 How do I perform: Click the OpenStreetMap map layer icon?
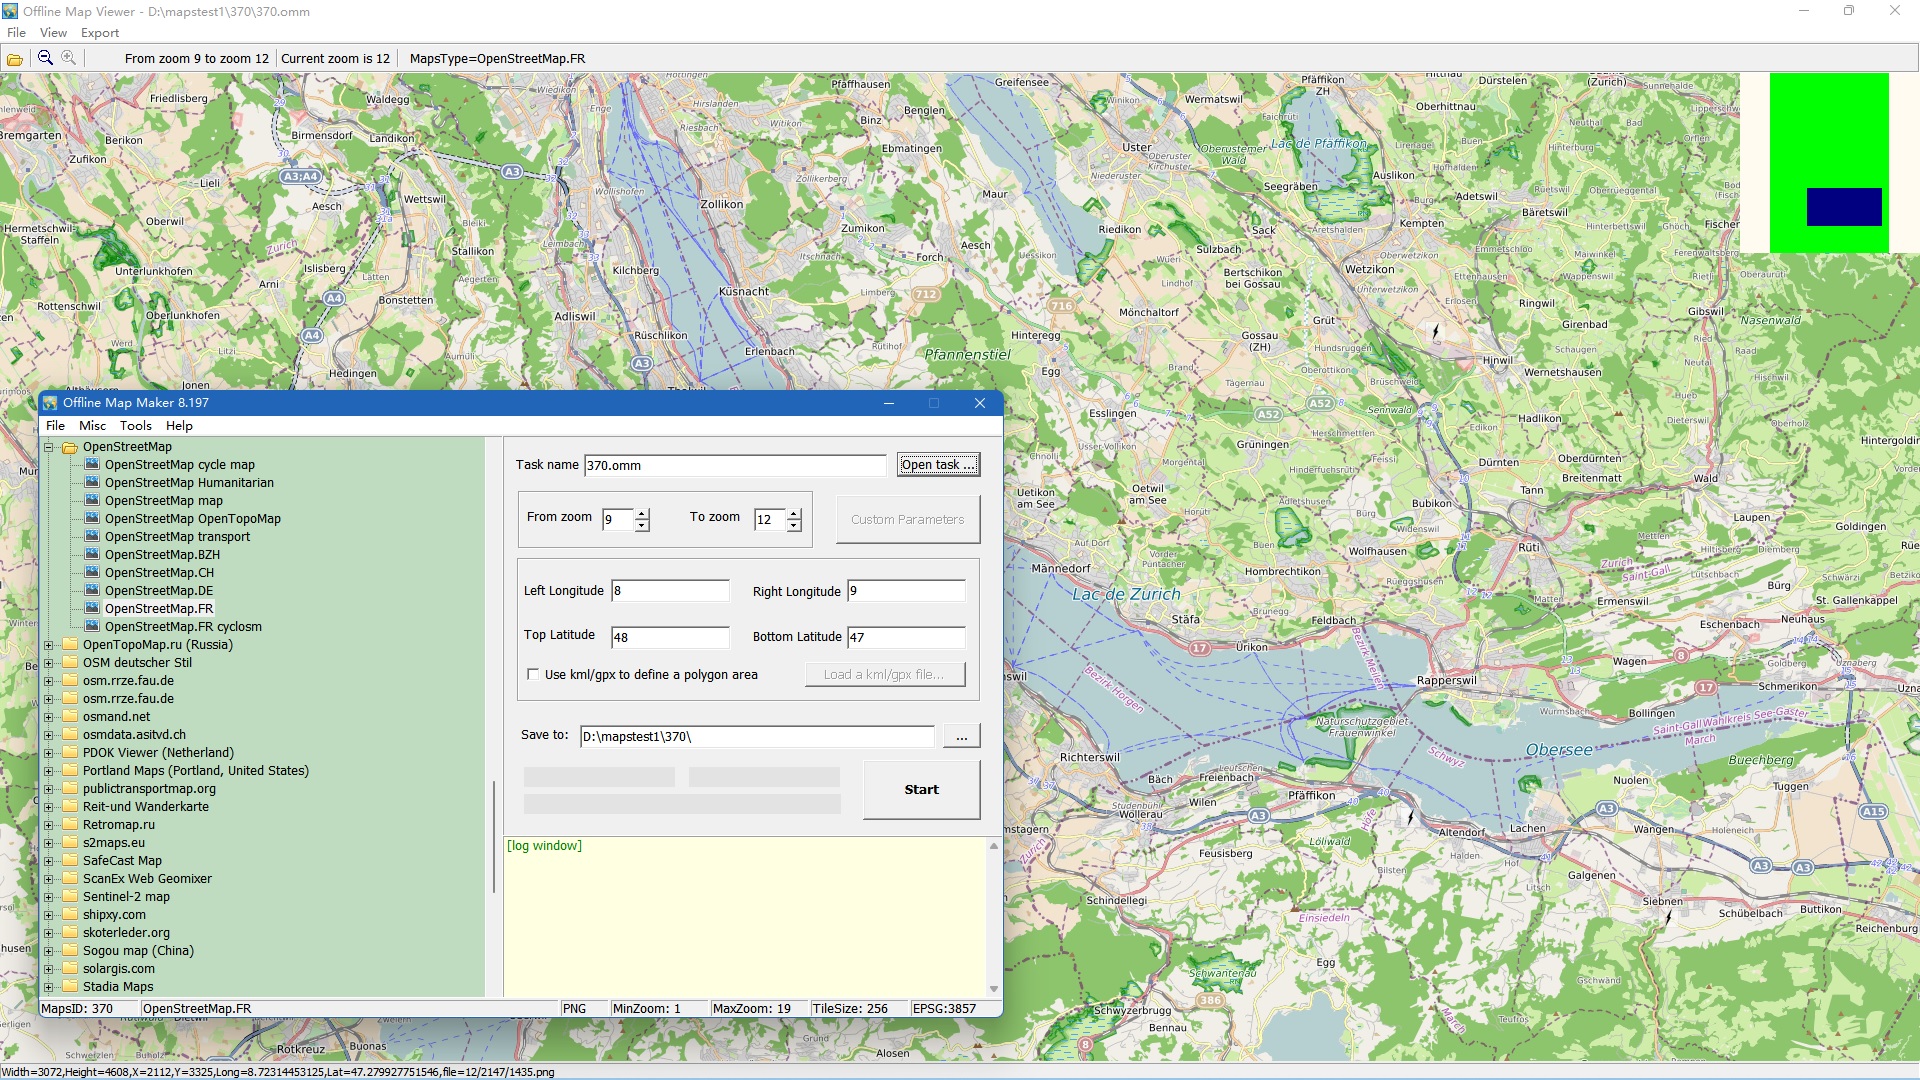tap(92, 501)
